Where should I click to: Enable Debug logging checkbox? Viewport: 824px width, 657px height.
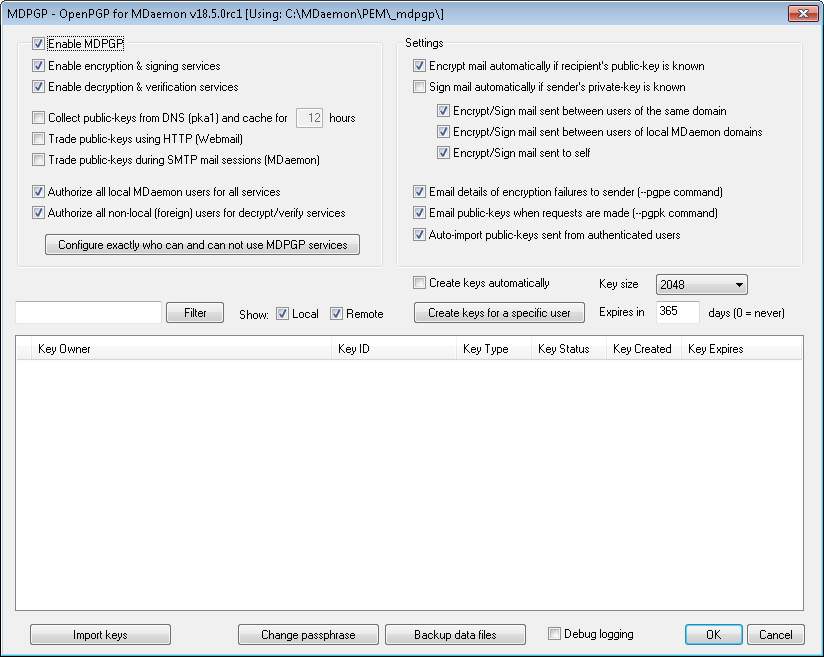click(x=554, y=634)
